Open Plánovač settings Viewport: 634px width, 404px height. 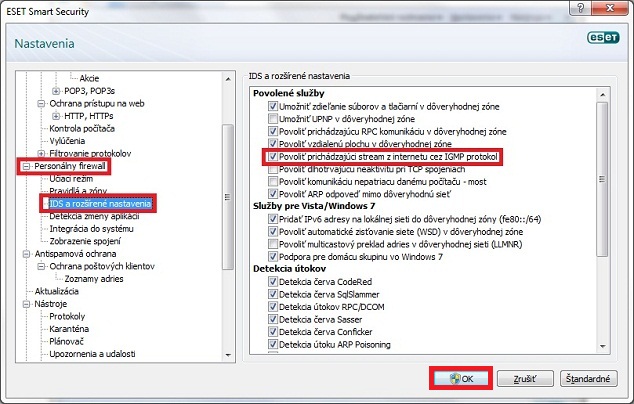(66, 342)
